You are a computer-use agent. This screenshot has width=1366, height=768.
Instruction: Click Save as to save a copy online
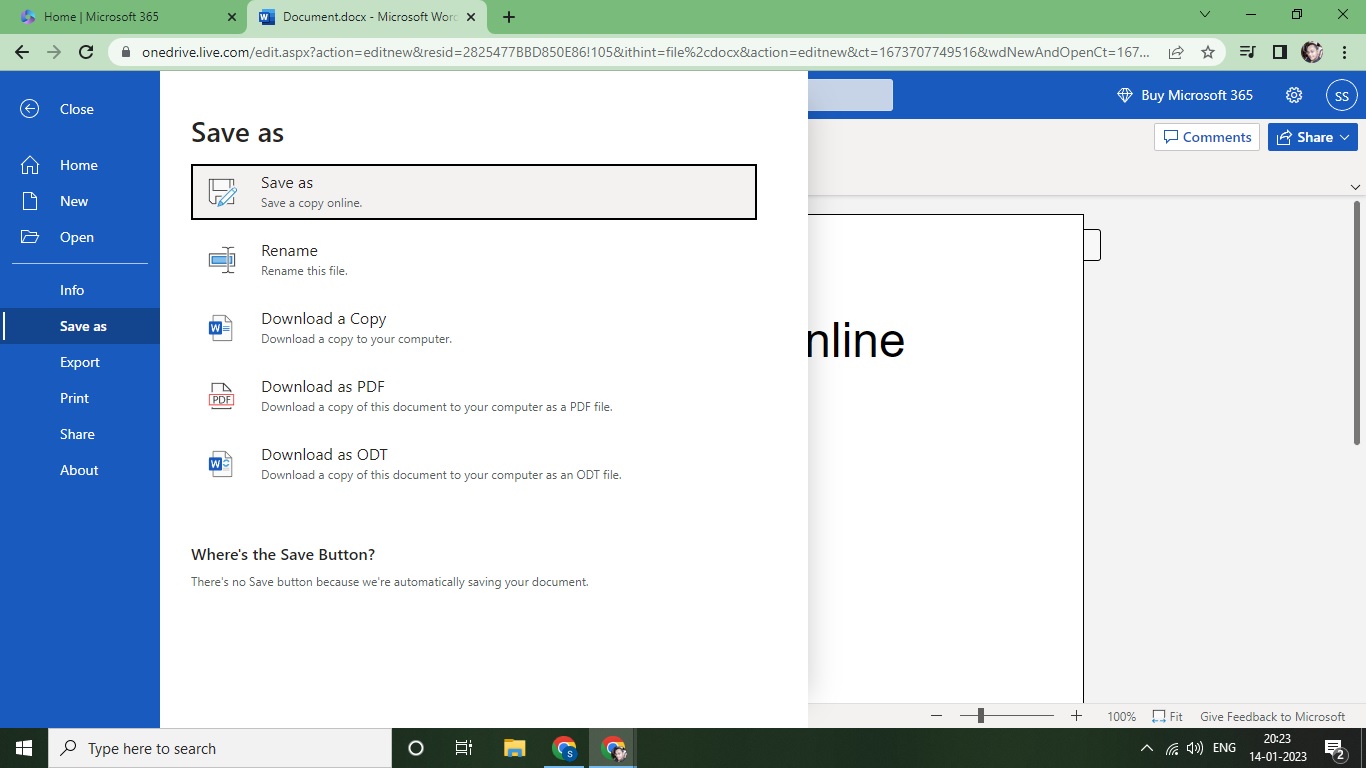tap(474, 192)
